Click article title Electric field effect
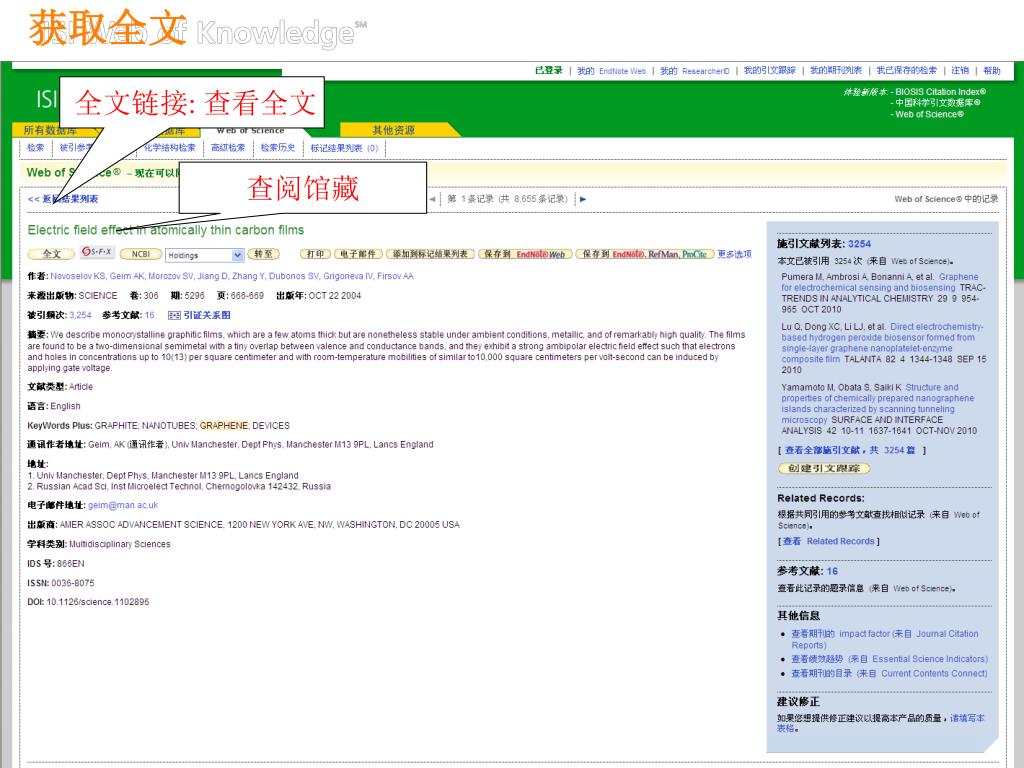The width and height of the screenshot is (1024, 768). point(166,230)
